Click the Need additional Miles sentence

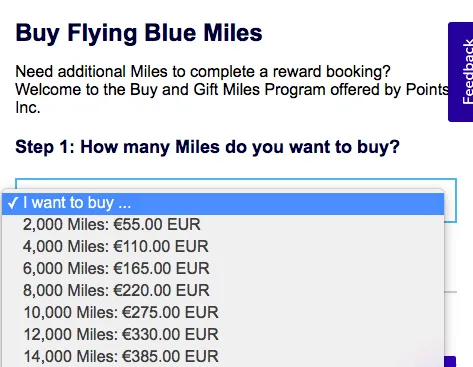point(203,71)
